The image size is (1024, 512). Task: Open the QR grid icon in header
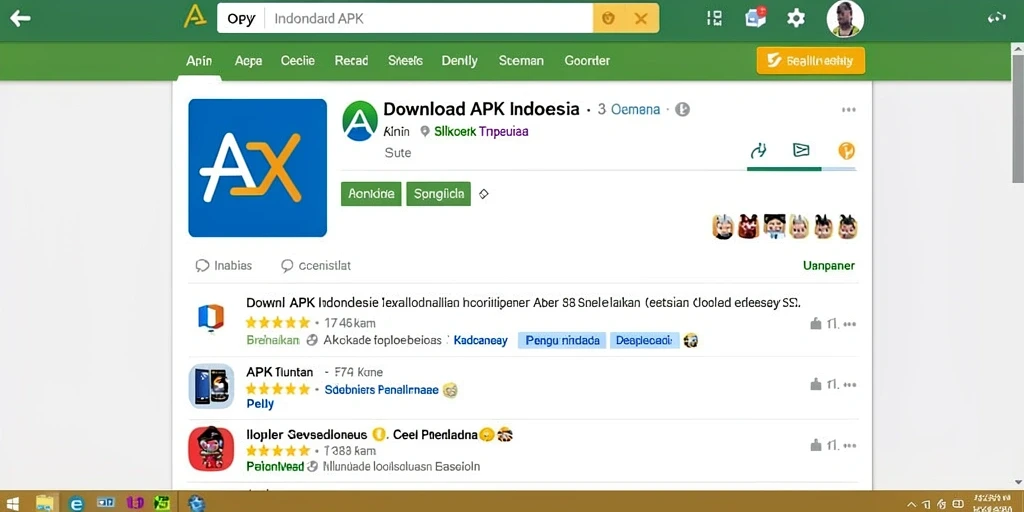(715, 18)
